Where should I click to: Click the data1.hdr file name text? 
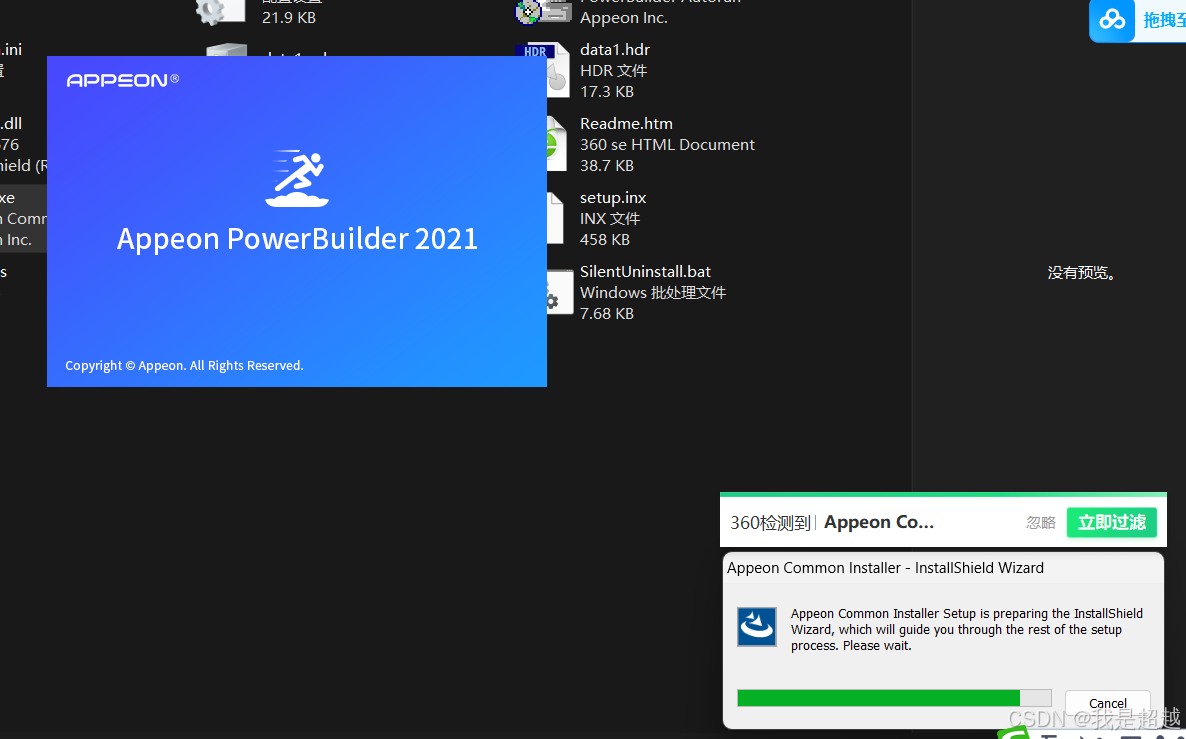(614, 49)
